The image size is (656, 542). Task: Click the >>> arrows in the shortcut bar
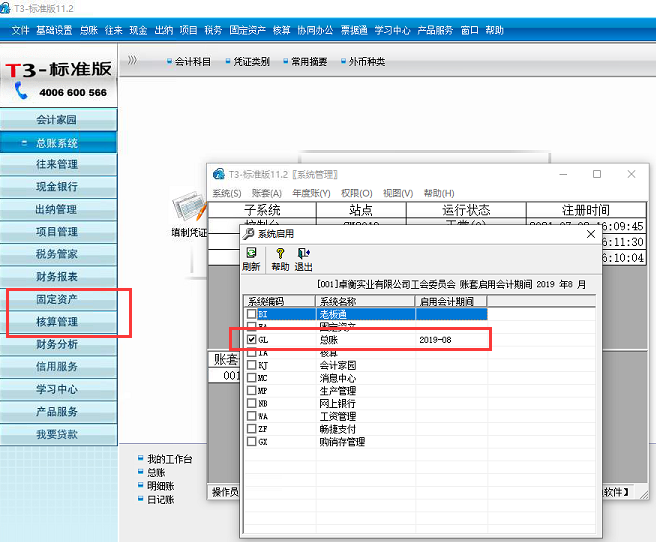(x=132, y=60)
